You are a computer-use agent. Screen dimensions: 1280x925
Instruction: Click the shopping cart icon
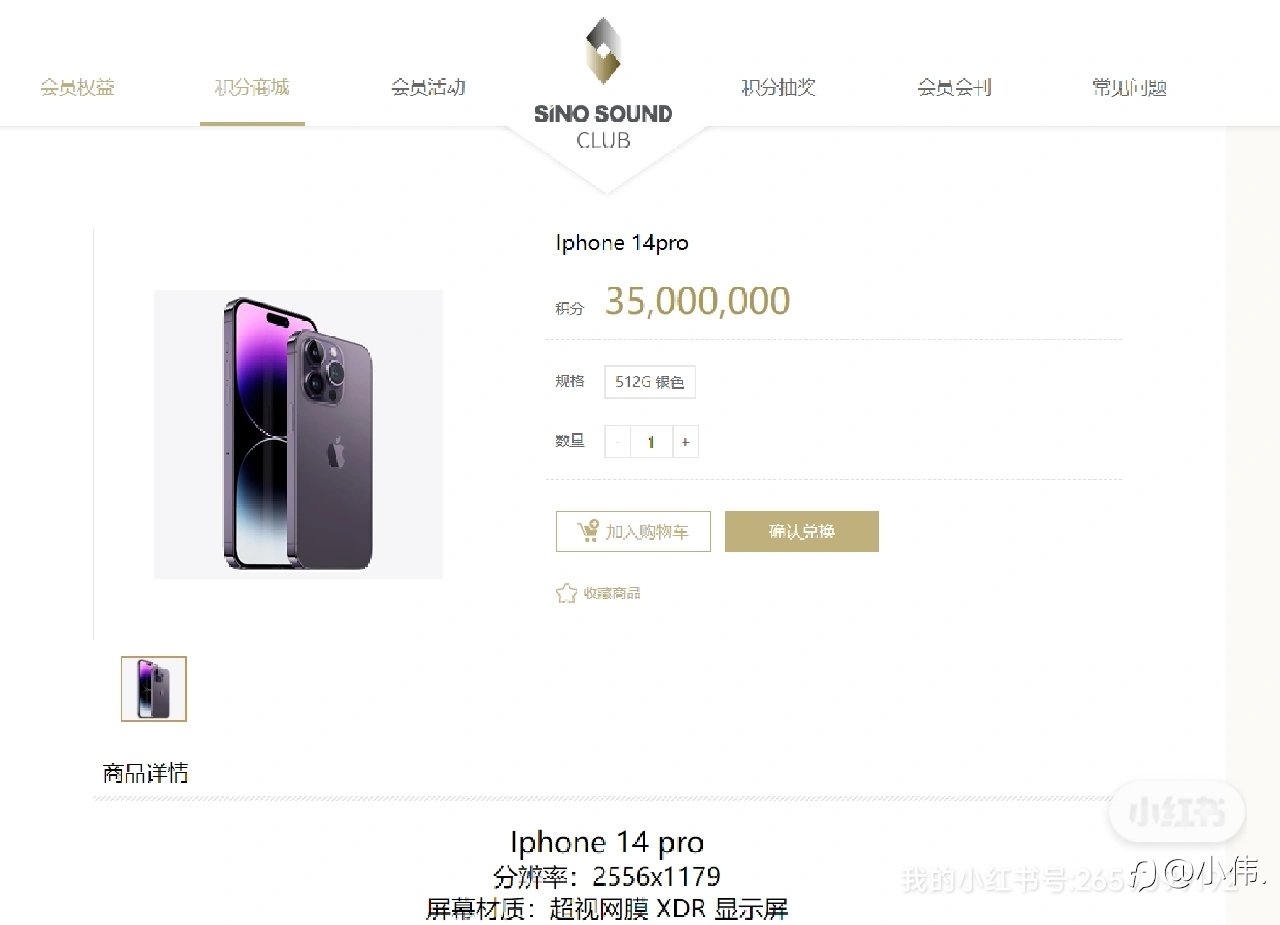[x=588, y=531]
